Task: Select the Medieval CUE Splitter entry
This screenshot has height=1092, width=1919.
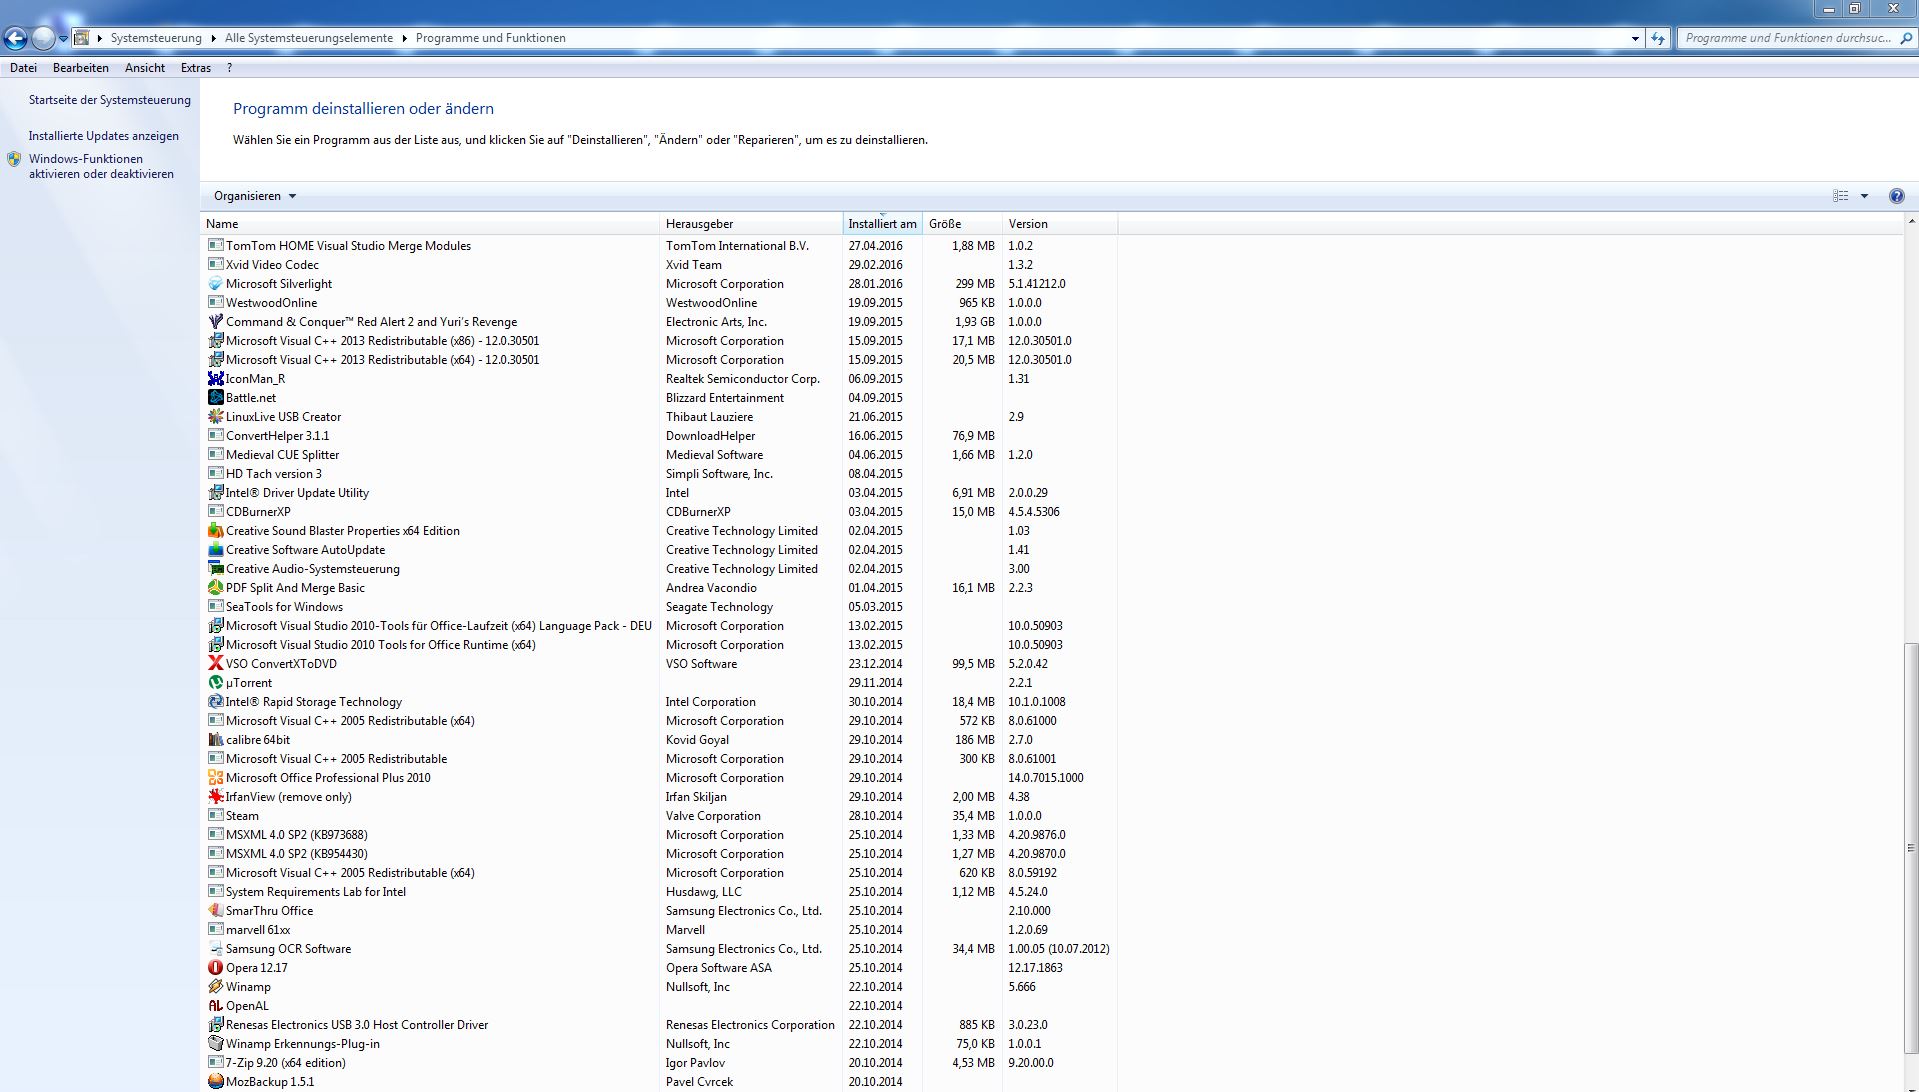Action: [x=660, y=455]
